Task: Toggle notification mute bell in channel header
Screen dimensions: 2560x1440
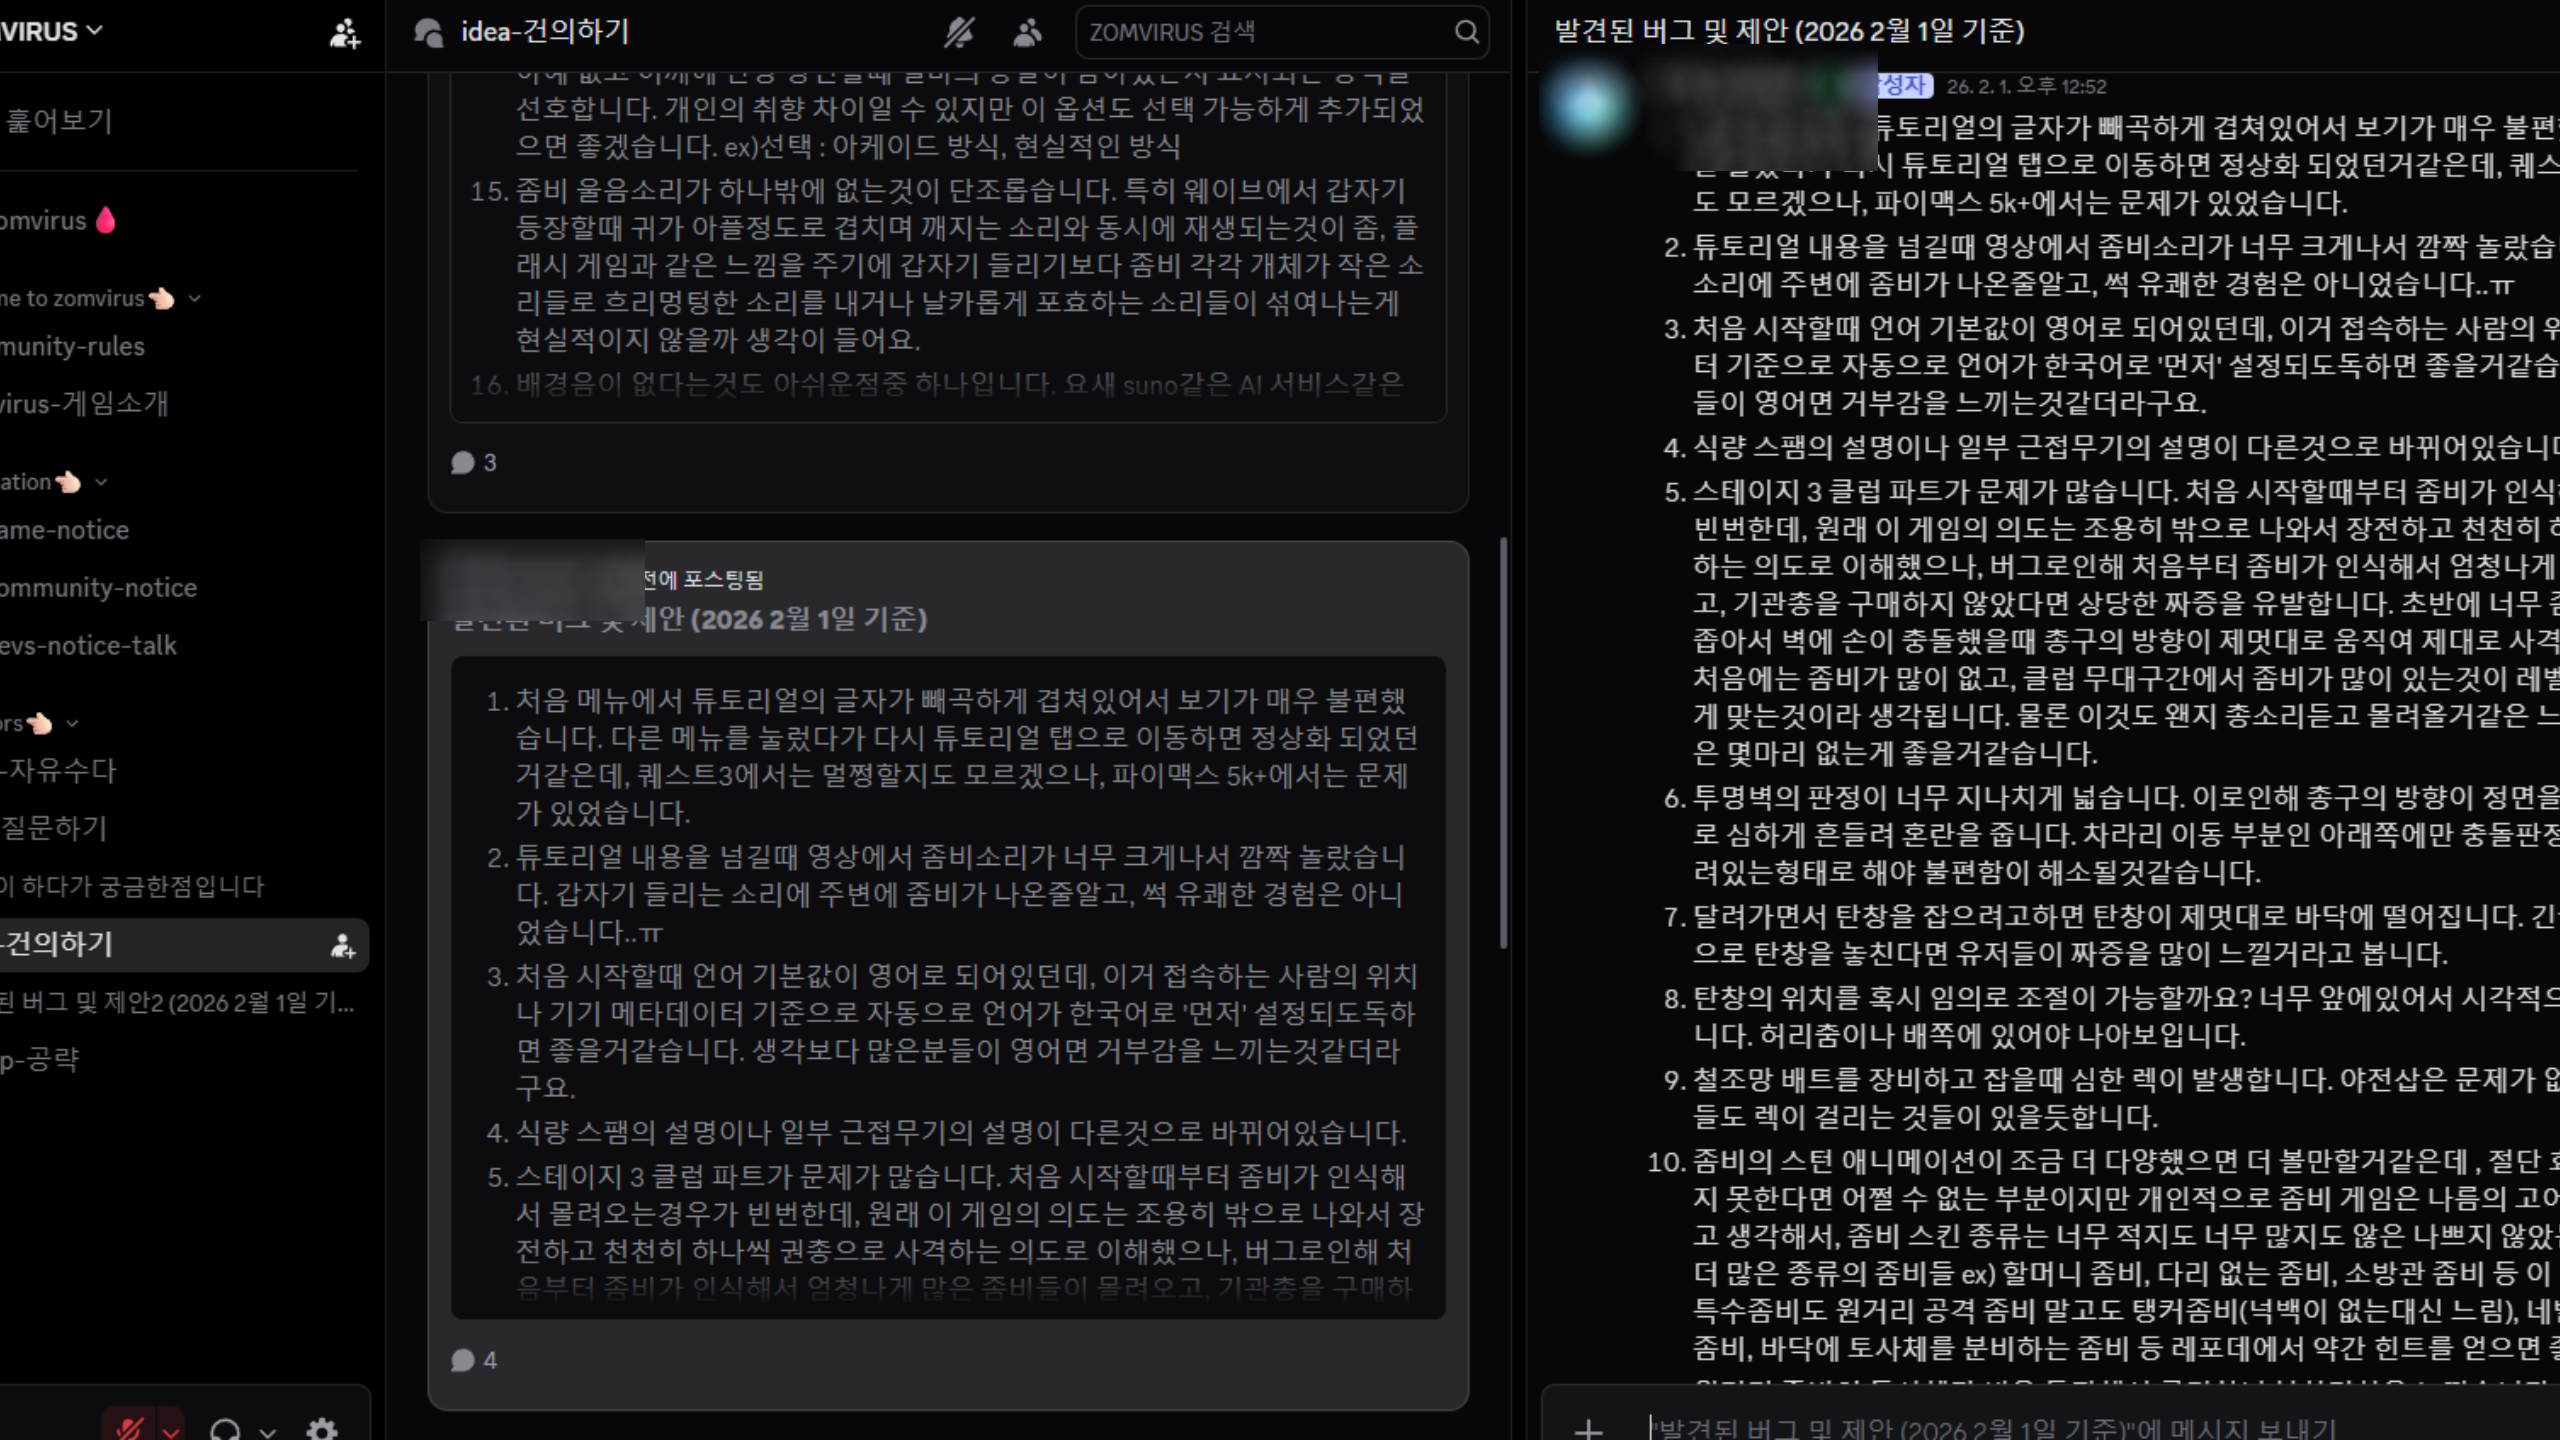Action: point(958,32)
